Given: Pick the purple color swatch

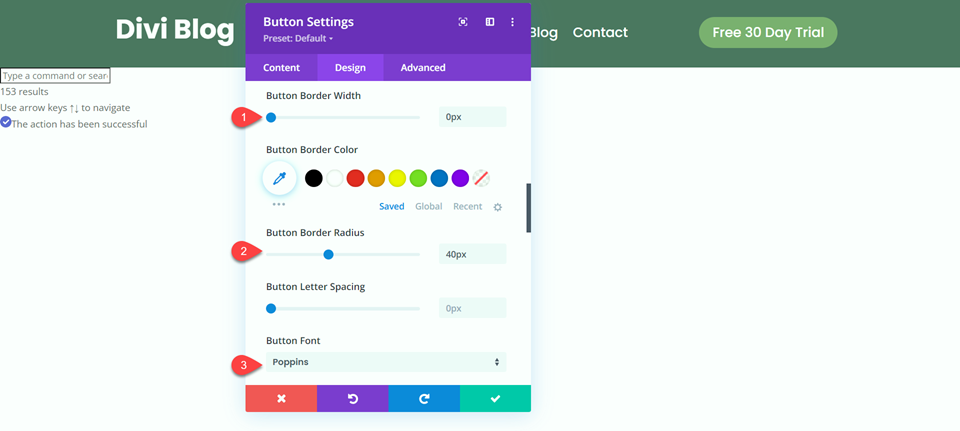Looking at the screenshot, I should click(x=460, y=178).
